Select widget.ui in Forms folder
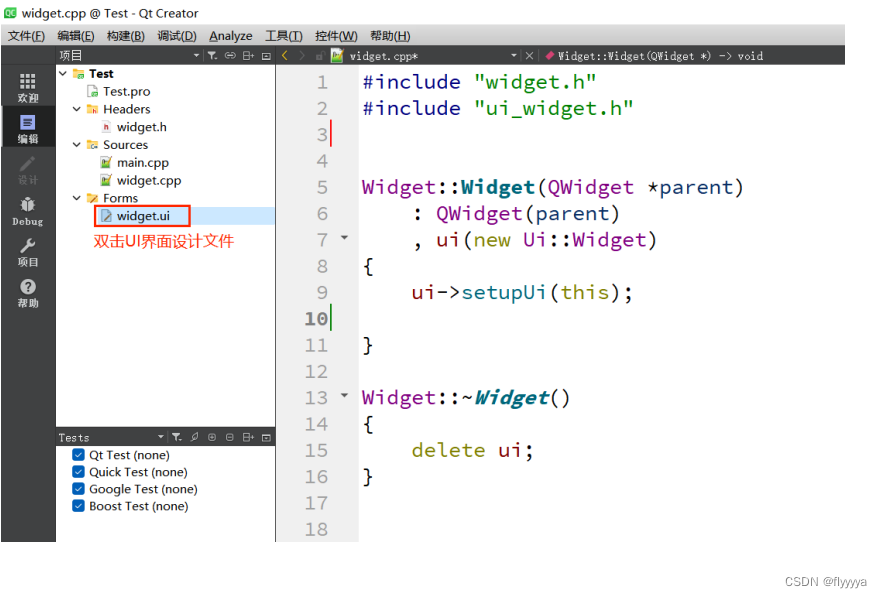 pos(143,216)
